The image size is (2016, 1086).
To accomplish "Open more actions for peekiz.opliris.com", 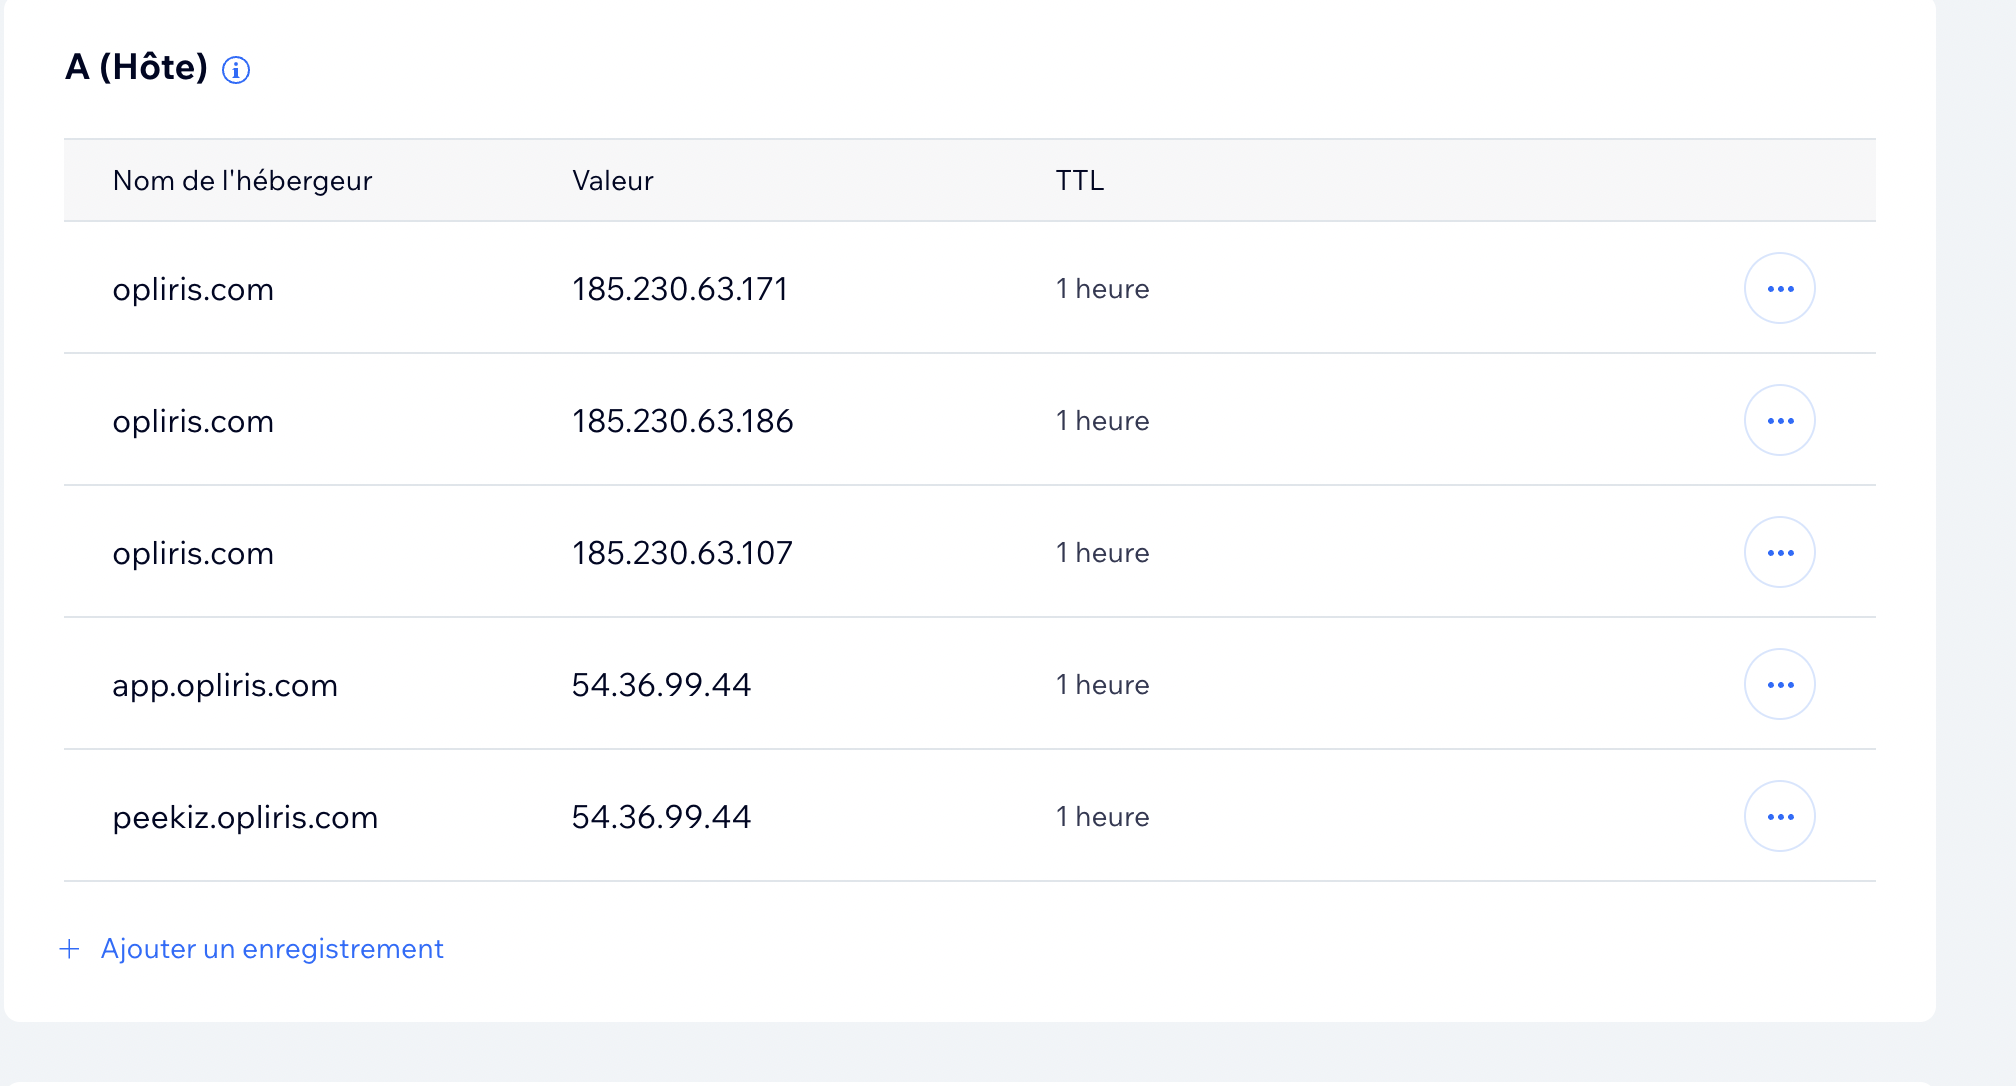I will [1779, 817].
